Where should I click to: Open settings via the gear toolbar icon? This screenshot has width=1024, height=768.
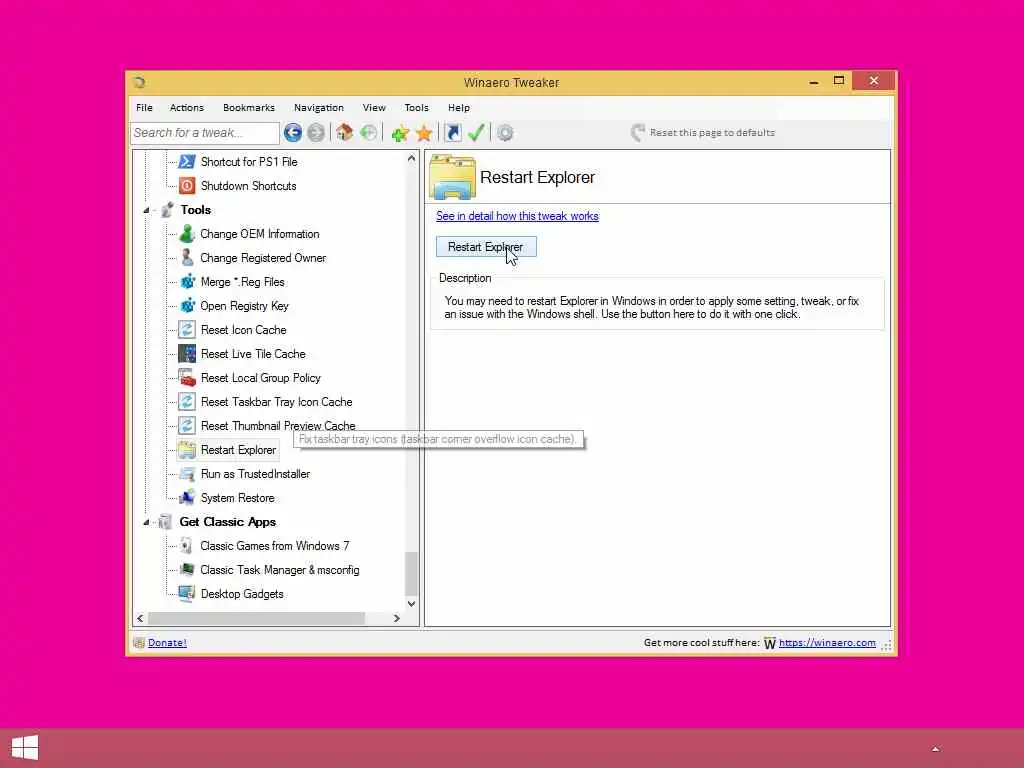click(505, 133)
